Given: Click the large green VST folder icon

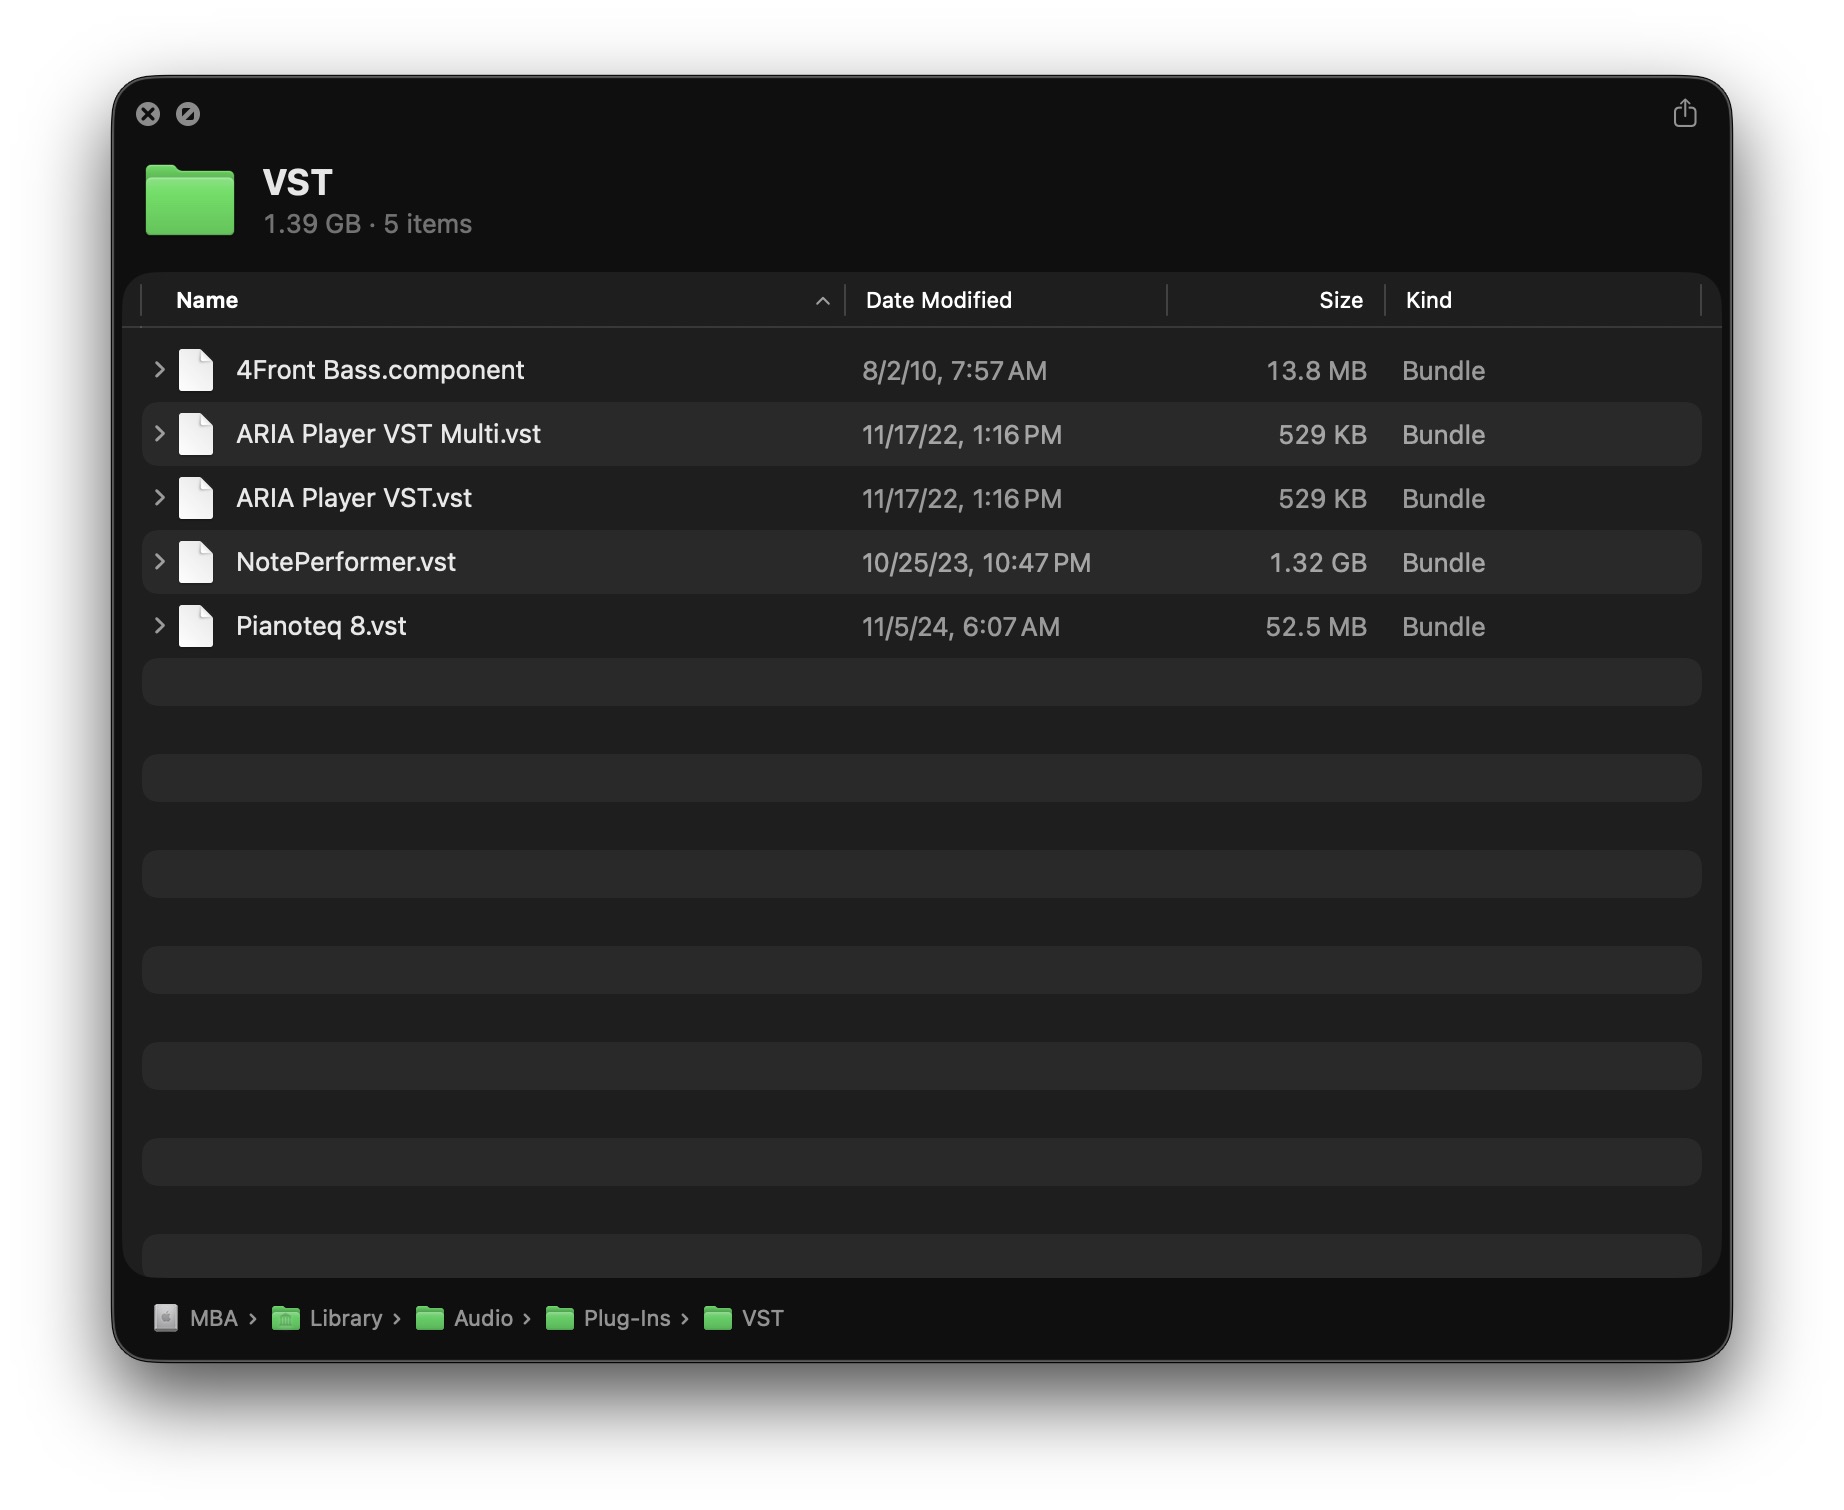Looking at the screenshot, I should (x=190, y=201).
